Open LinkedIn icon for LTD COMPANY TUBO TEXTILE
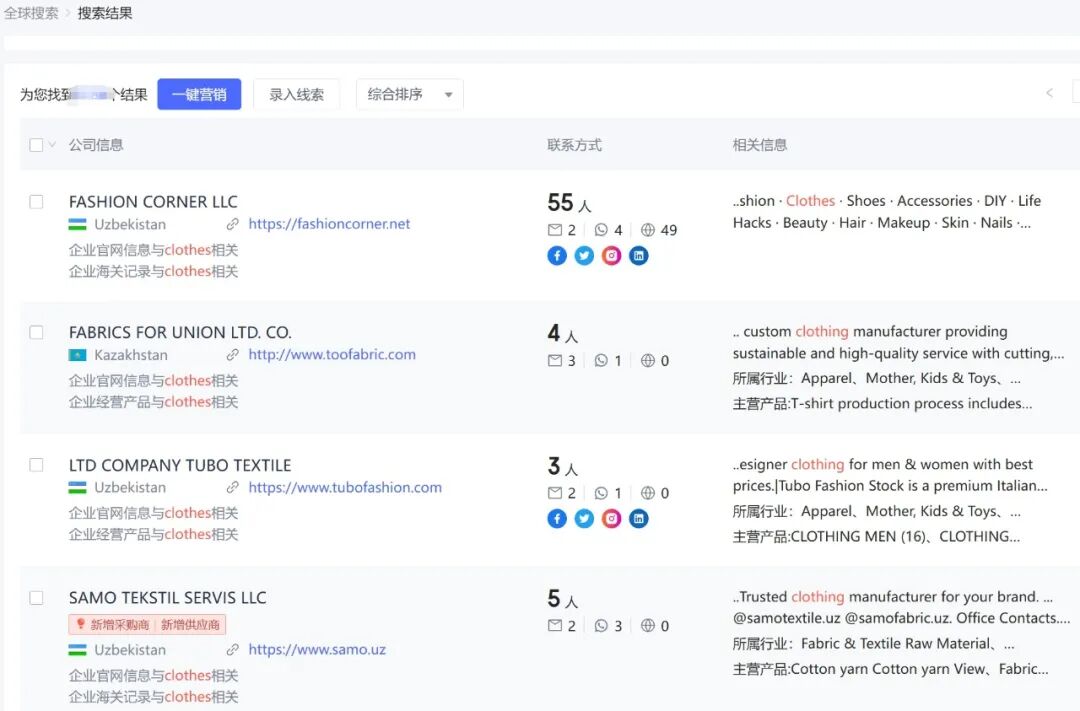Viewport: 1080px width, 711px height. (x=638, y=519)
